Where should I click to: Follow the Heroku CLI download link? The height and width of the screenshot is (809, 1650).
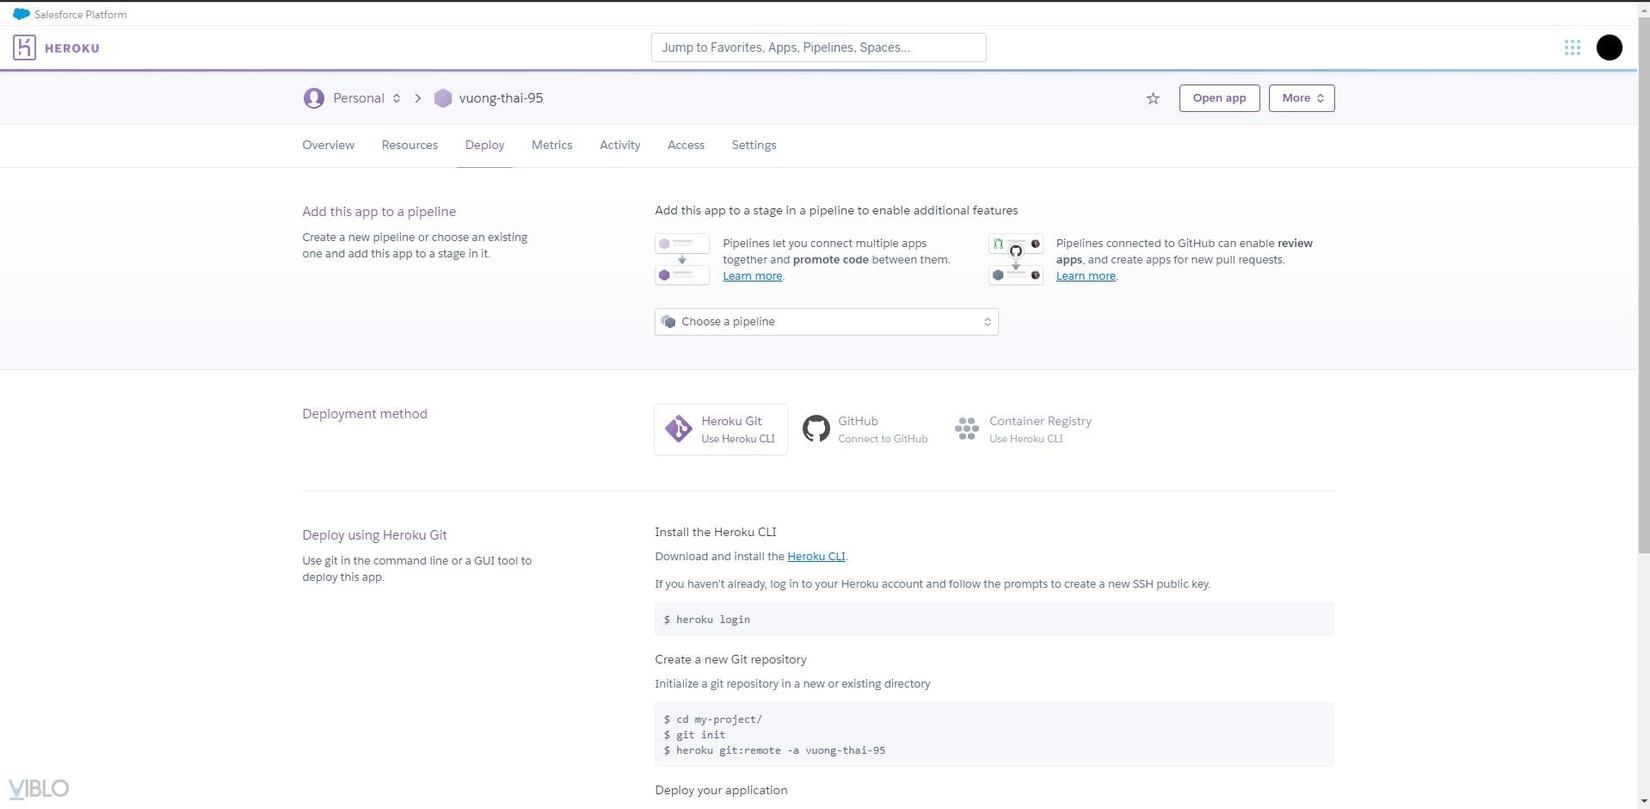point(815,557)
